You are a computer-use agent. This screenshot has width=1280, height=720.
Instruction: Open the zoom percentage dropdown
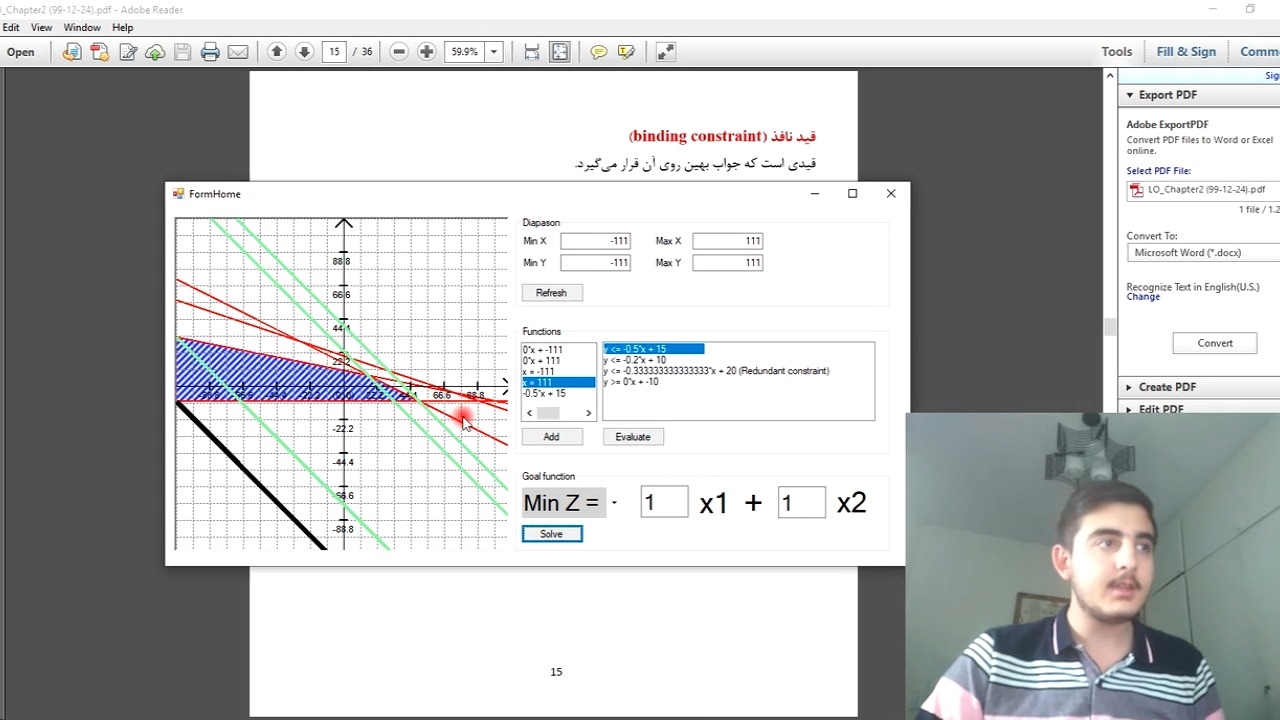pyautogui.click(x=493, y=52)
